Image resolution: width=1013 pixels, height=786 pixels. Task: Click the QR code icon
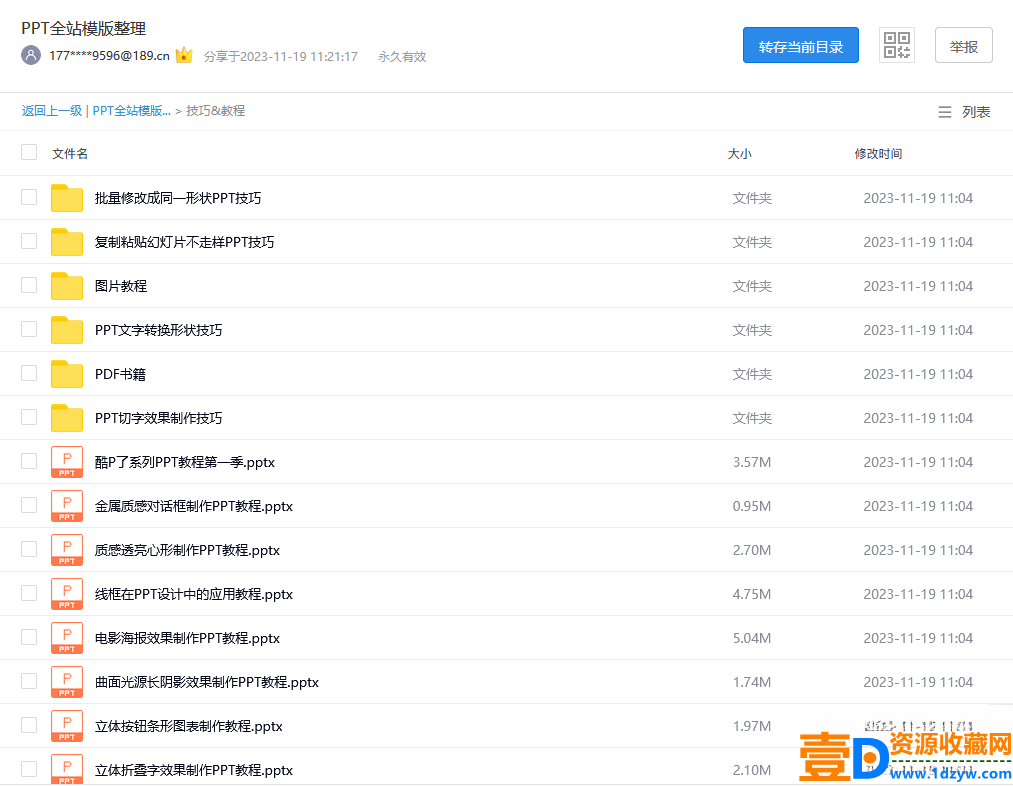[x=897, y=45]
